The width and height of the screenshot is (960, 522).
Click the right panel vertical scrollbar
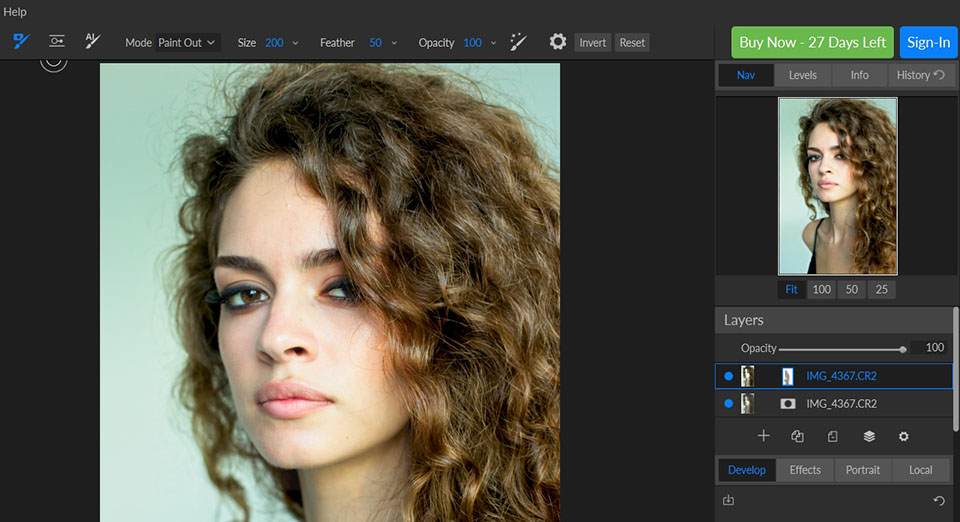(x=956, y=369)
